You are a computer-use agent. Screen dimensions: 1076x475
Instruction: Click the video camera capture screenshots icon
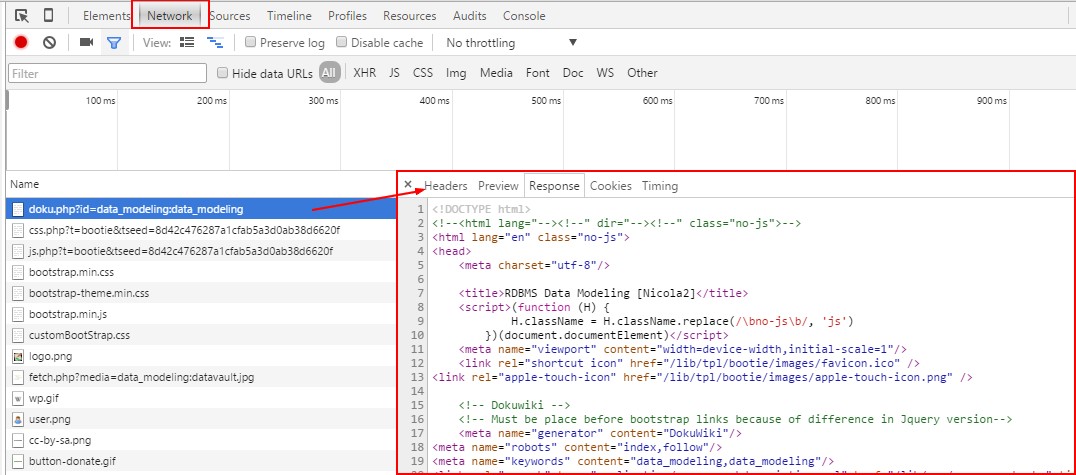[x=86, y=43]
